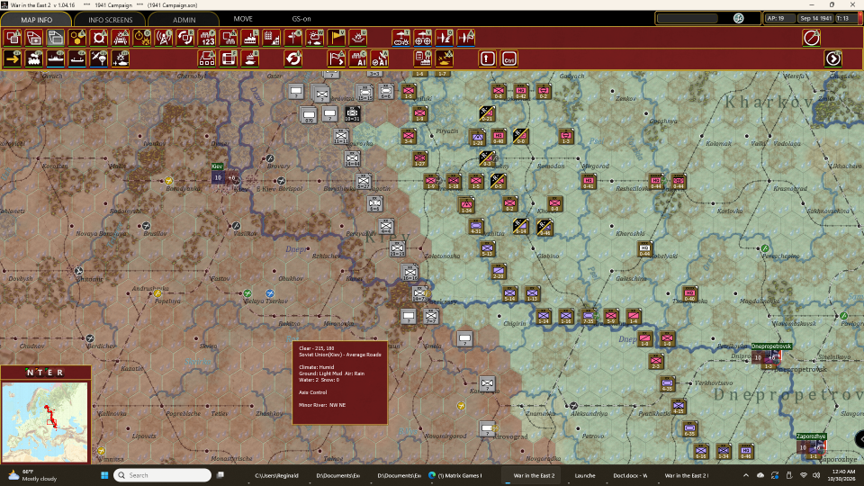This screenshot has height=486, width=864.
Task: Click the aircraft with warning triangle icon
Action: (466, 38)
